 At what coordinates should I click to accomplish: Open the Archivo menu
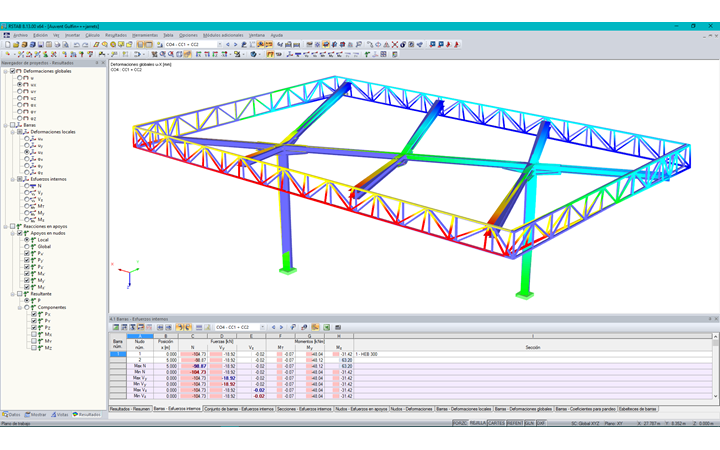click(20, 35)
